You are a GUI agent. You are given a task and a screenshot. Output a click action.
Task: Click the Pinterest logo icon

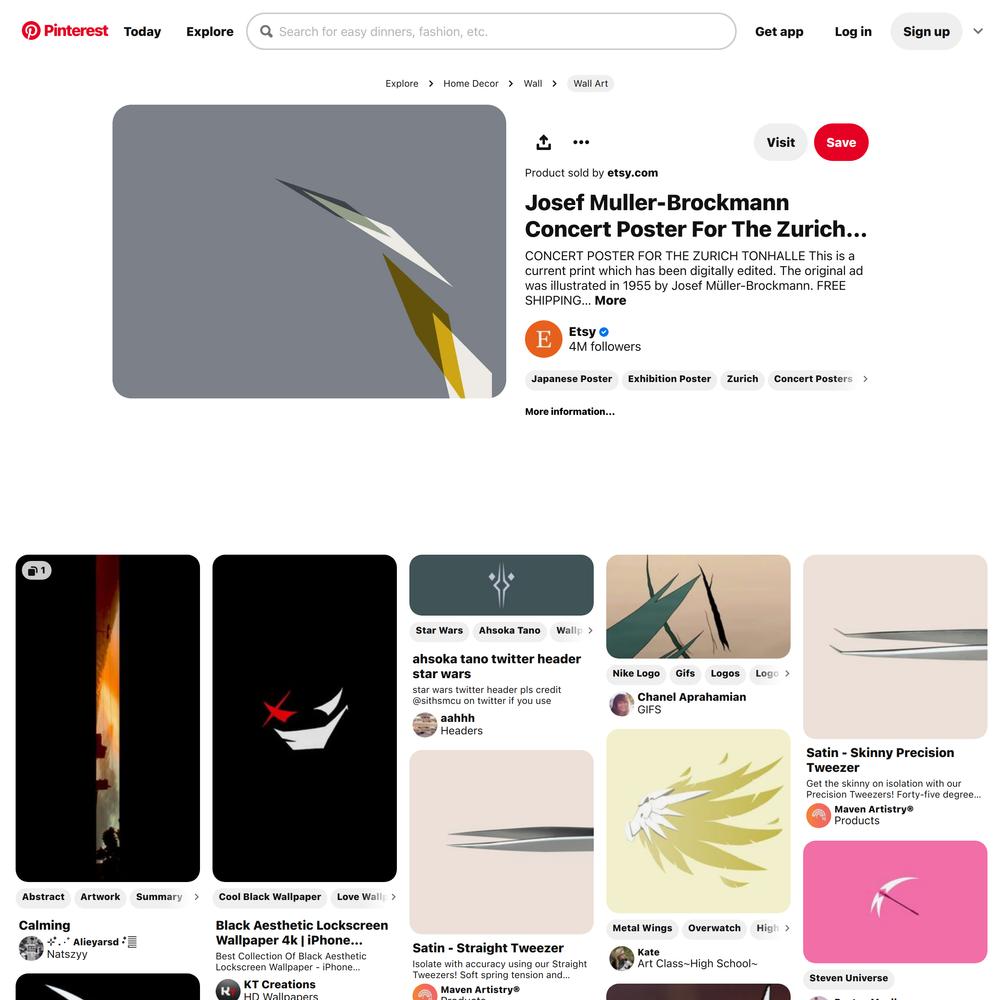[x=31, y=31]
